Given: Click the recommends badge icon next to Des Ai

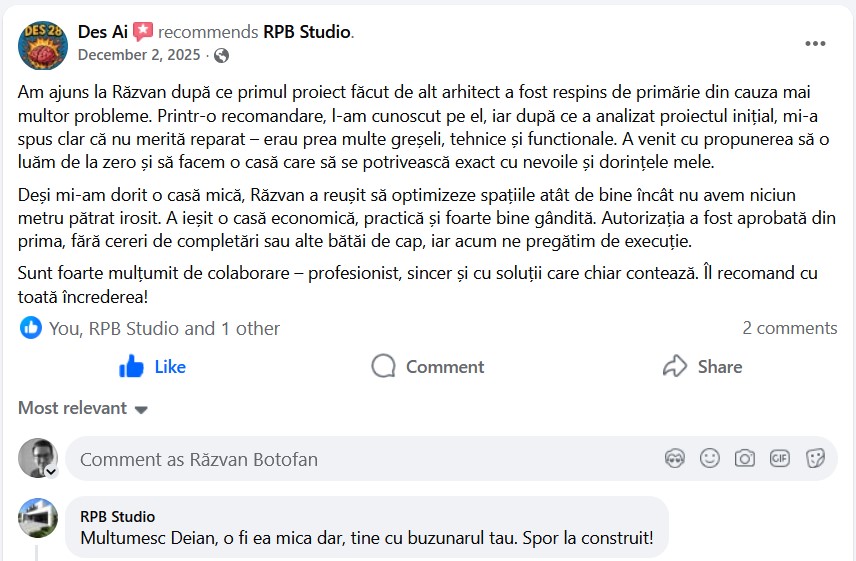Looking at the screenshot, I should point(143,32).
